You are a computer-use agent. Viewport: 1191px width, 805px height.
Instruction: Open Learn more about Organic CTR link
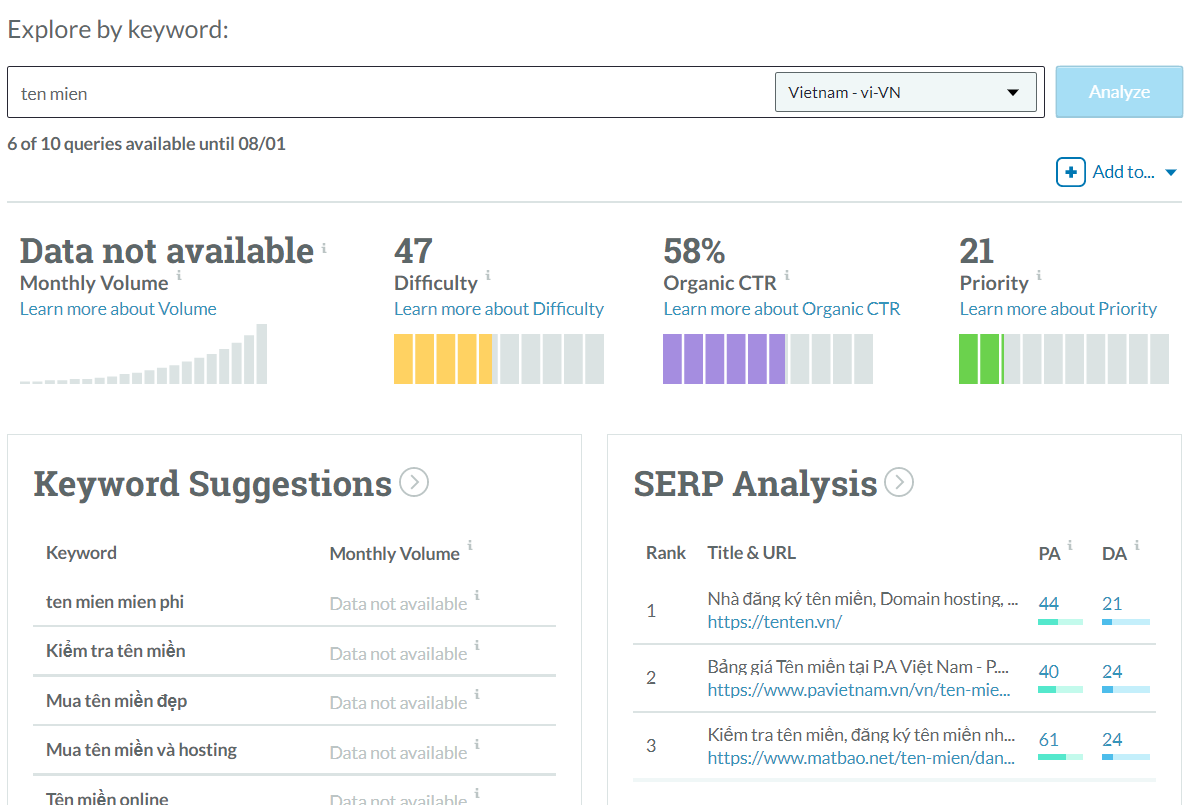pos(782,309)
